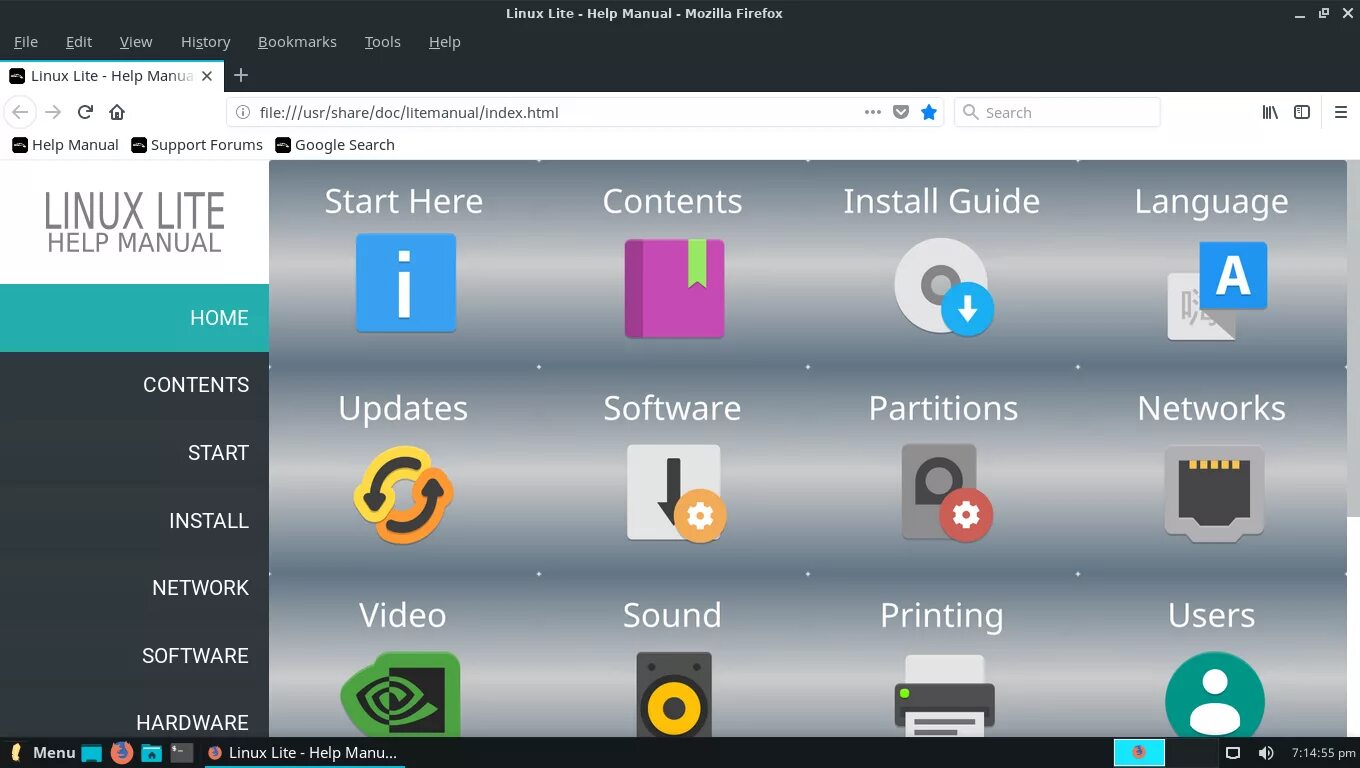The width and height of the screenshot is (1360, 768).
Task: Toggle the Firefox sidebar icon
Action: point(1302,112)
